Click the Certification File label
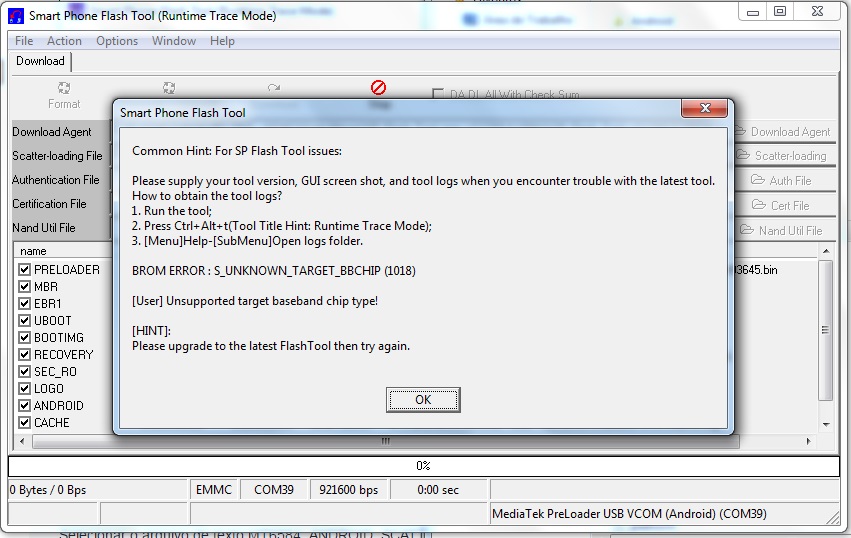 point(49,204)
